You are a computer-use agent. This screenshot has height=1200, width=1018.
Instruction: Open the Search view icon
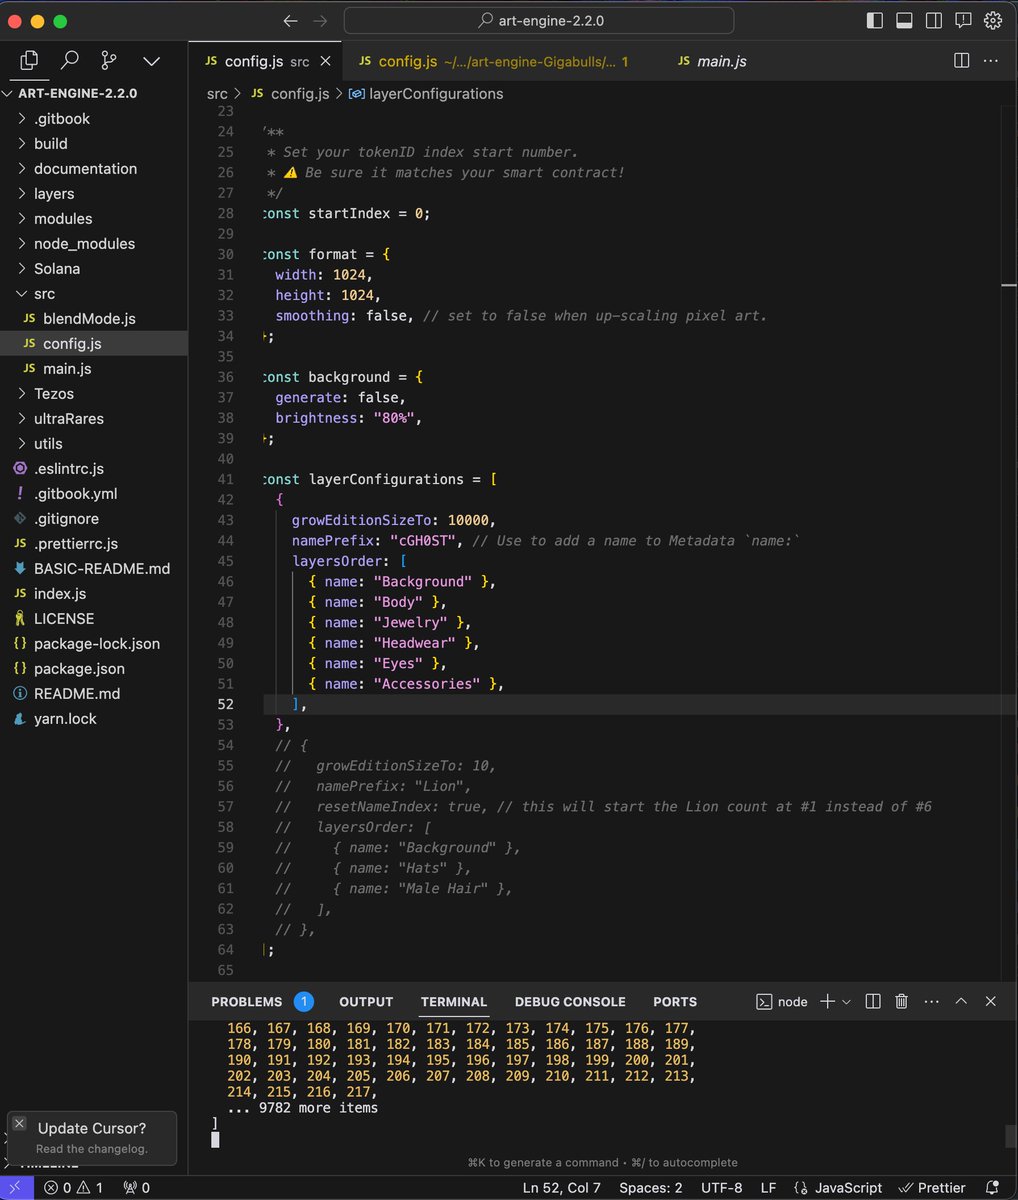coord(70,61)
